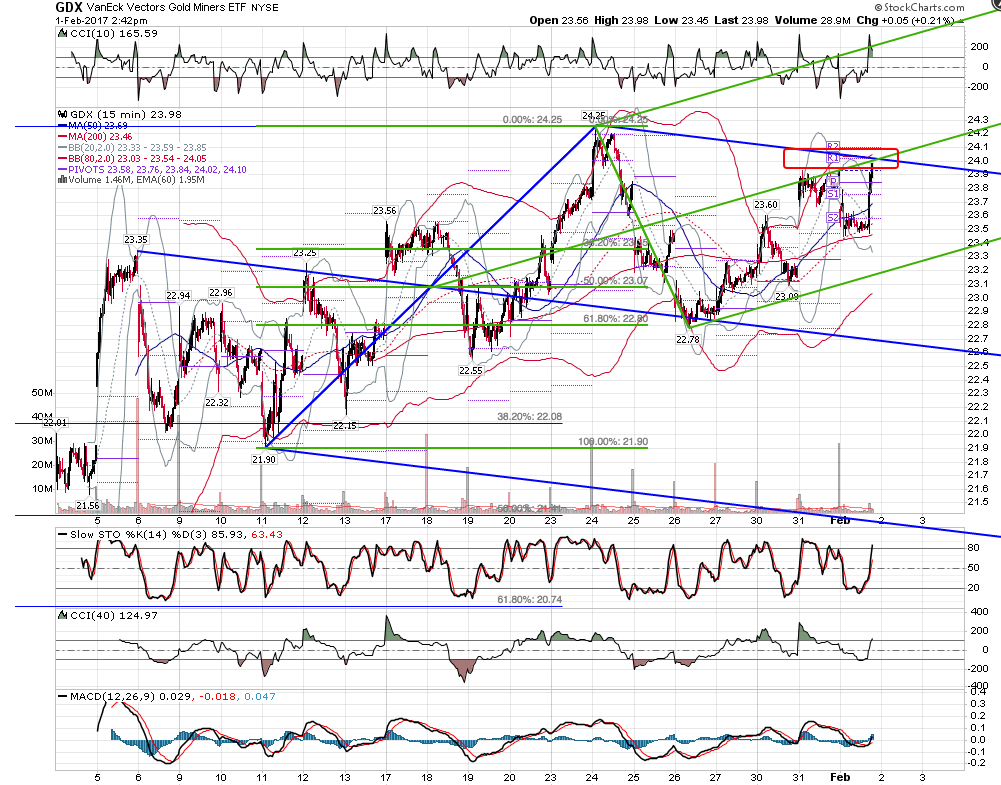
Task: Click the red MA(200) legend line marker
Action: point(62,137)
